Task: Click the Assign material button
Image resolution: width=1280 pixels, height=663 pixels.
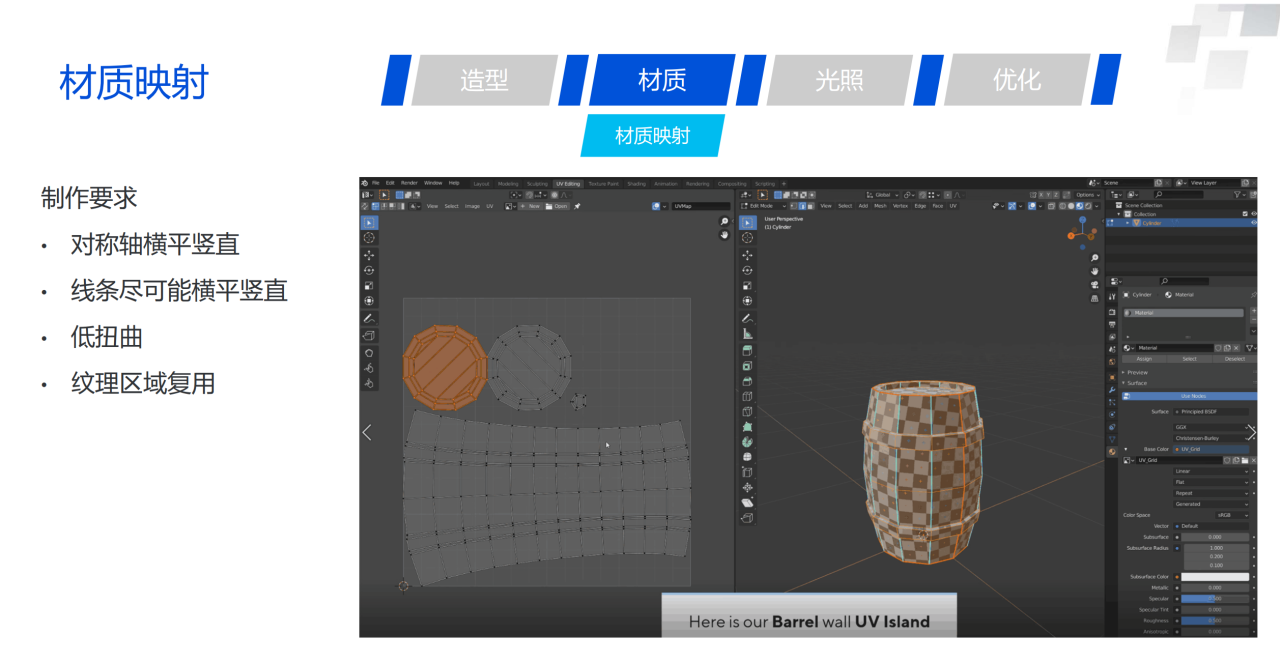Action: [x=1144, y=358]
